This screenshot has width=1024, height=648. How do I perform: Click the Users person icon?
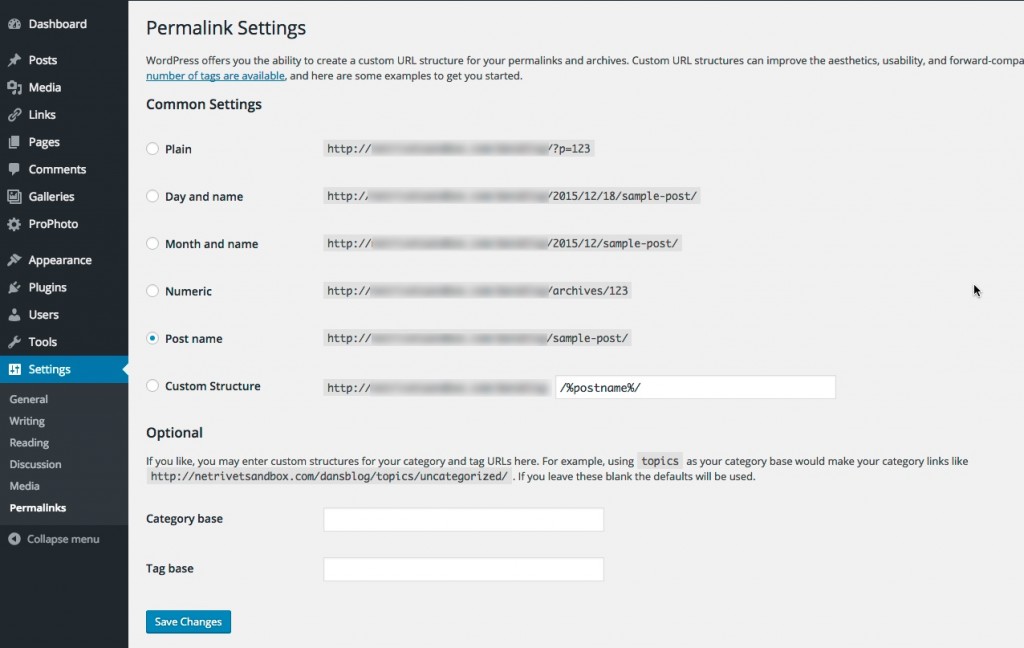[14, 315]
